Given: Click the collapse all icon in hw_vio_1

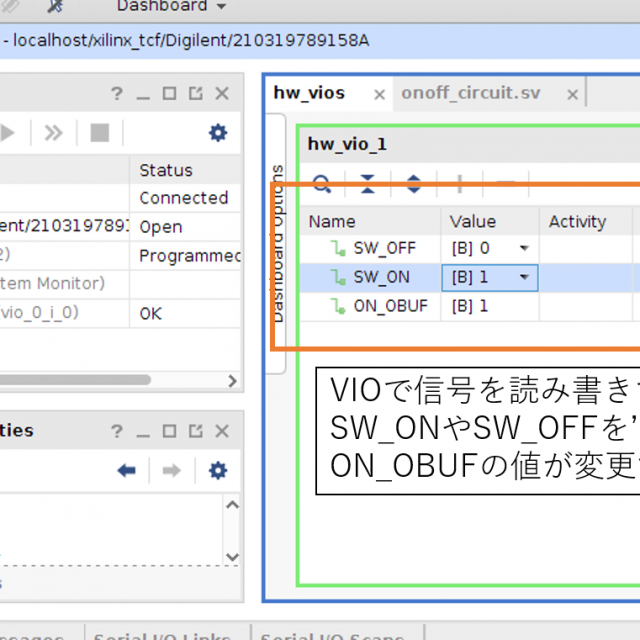Looking at the screenshot, I should (x=368, y=184).
